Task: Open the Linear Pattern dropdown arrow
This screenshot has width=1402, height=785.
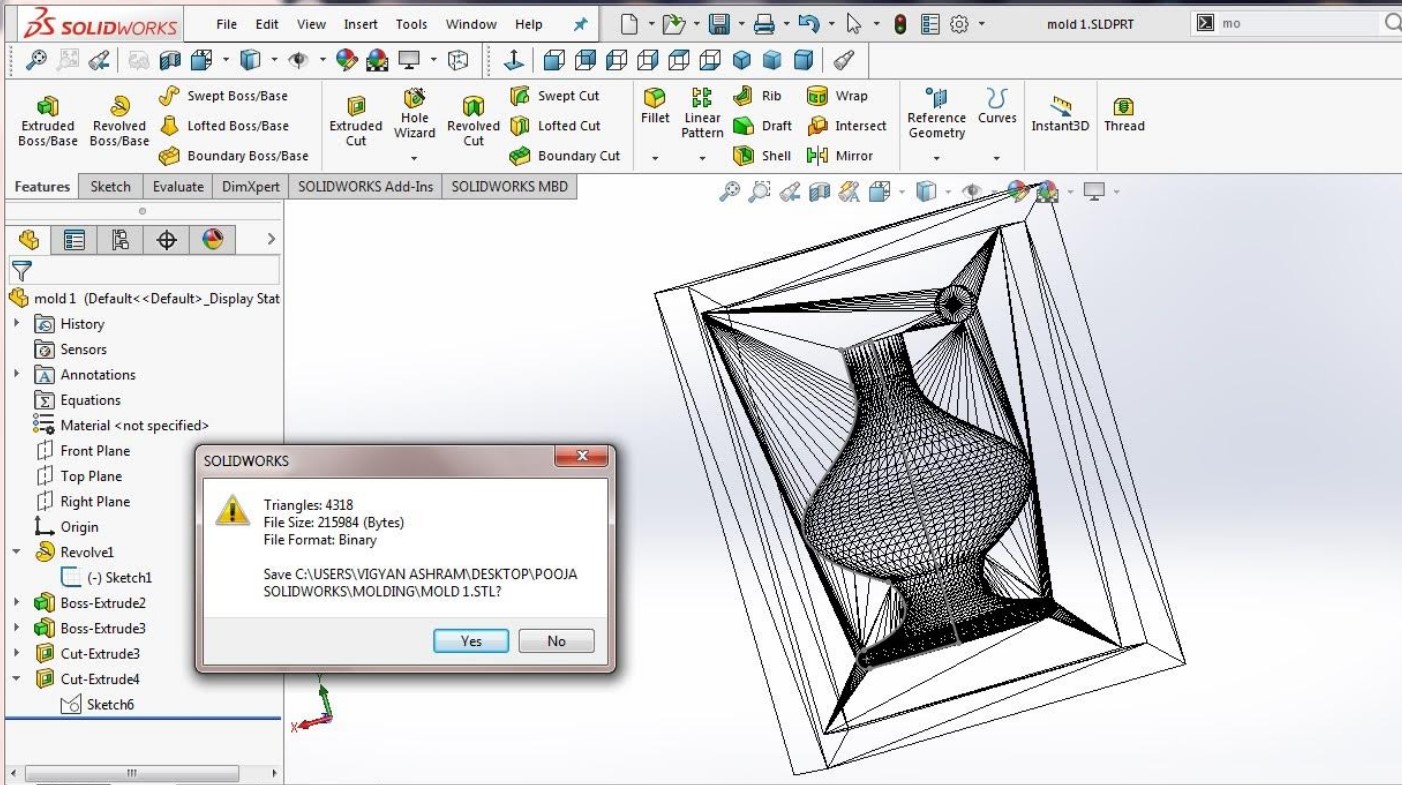Action: (702, 158)
